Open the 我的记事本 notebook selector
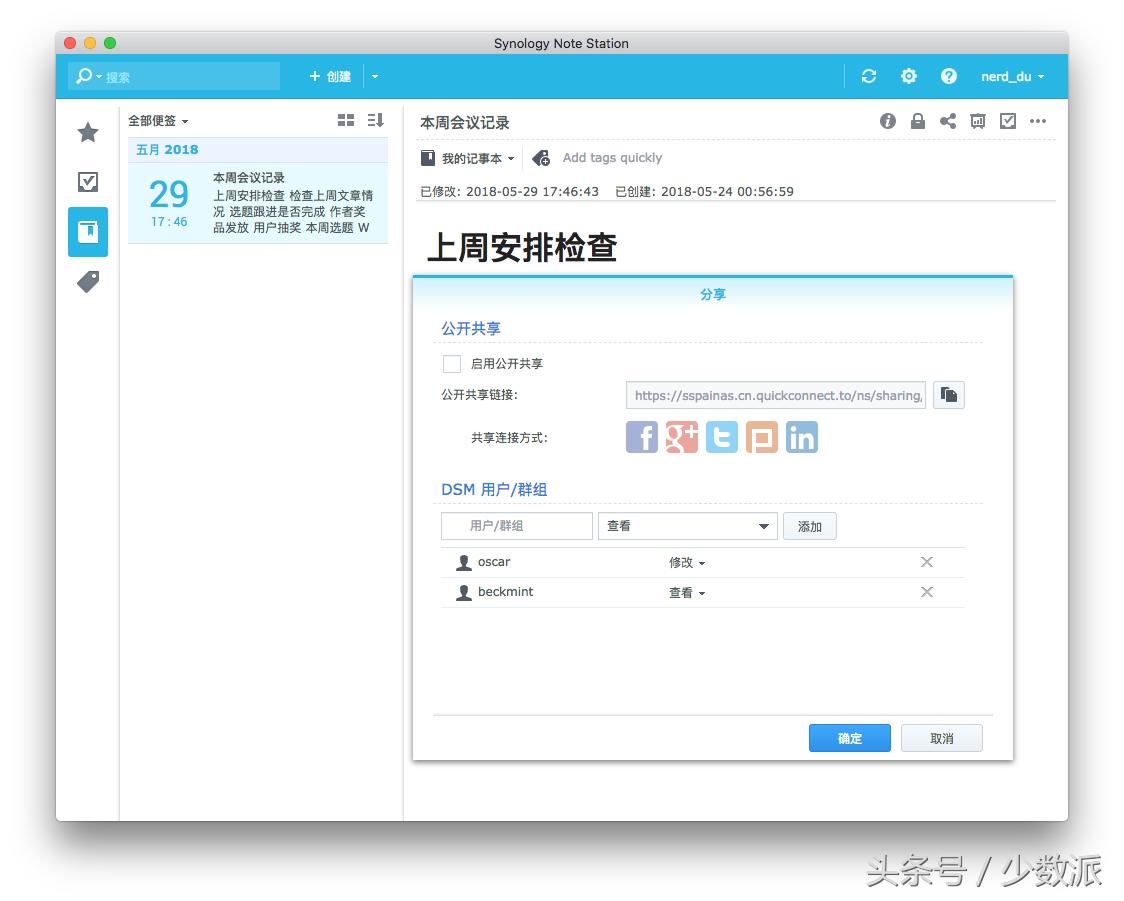The height and width of the screenshot is (901, 1124). pyautogui.click(x=470, y=157)
